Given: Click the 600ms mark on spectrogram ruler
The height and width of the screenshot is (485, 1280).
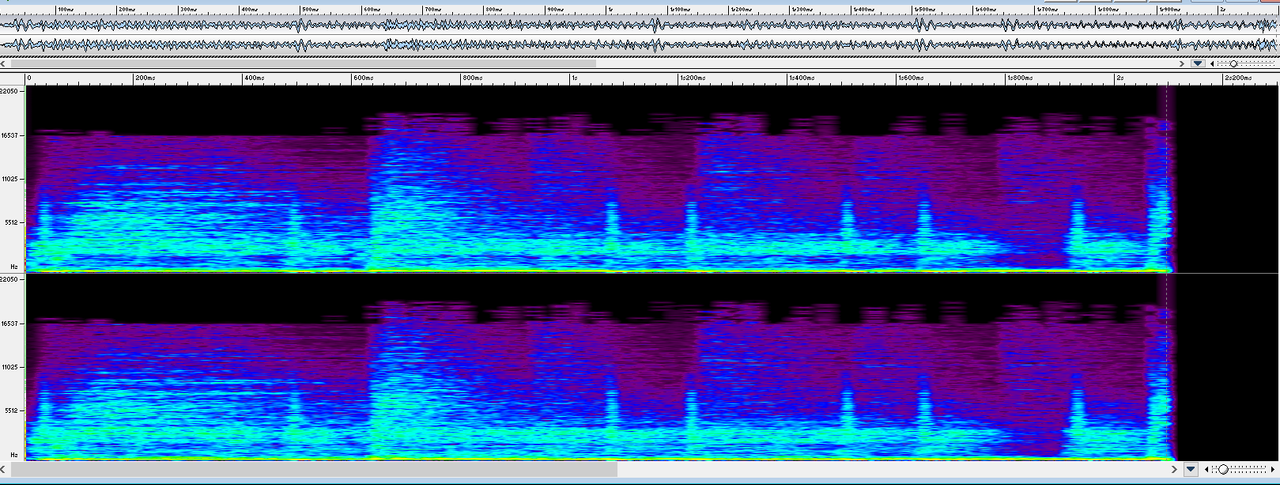Looking at the screenshot, I should click(362, 77).
